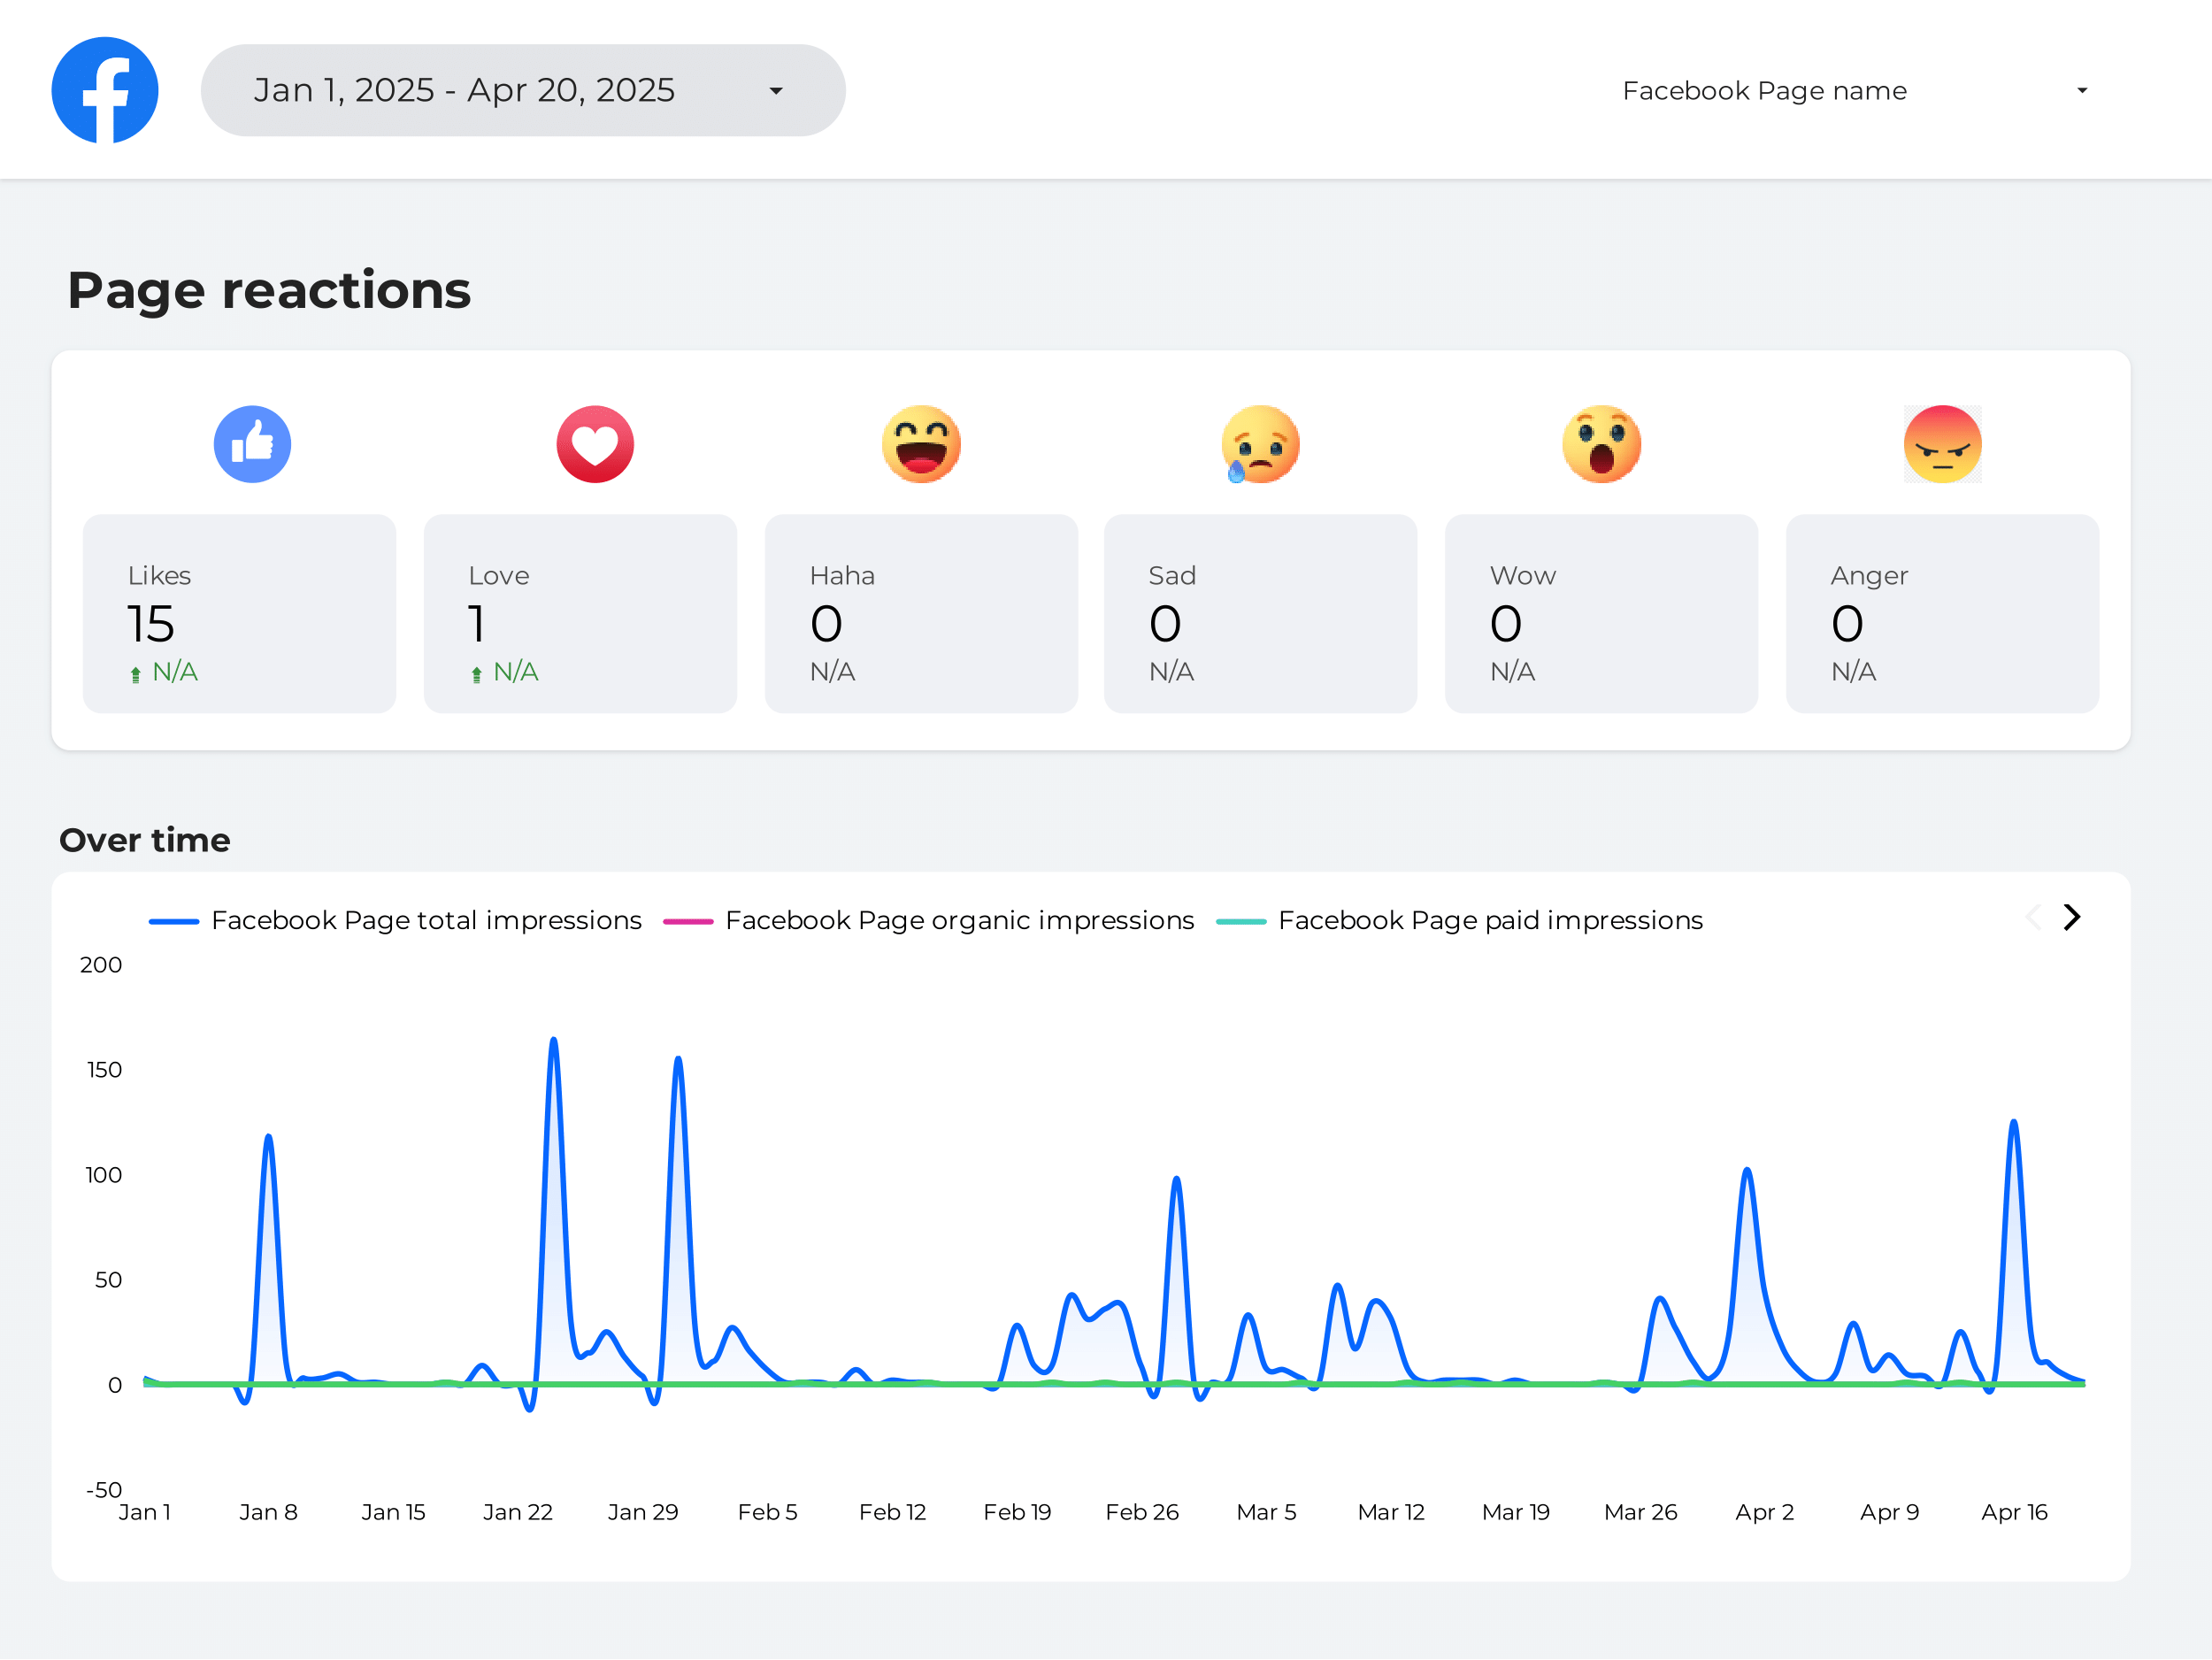Click the Facebook logo icon
The width and height of the screenshot is (2212, 1660).
pos(105,90)
